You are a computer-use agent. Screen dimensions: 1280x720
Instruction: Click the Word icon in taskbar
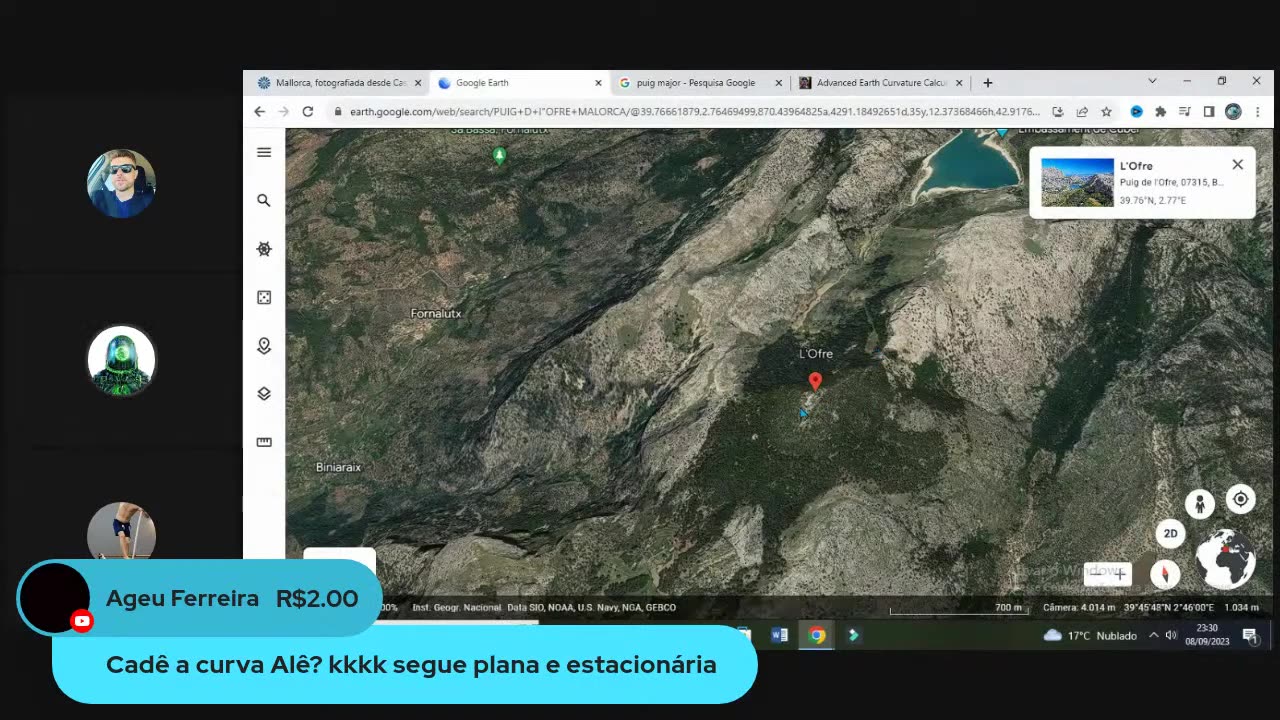tap(780, 635)
